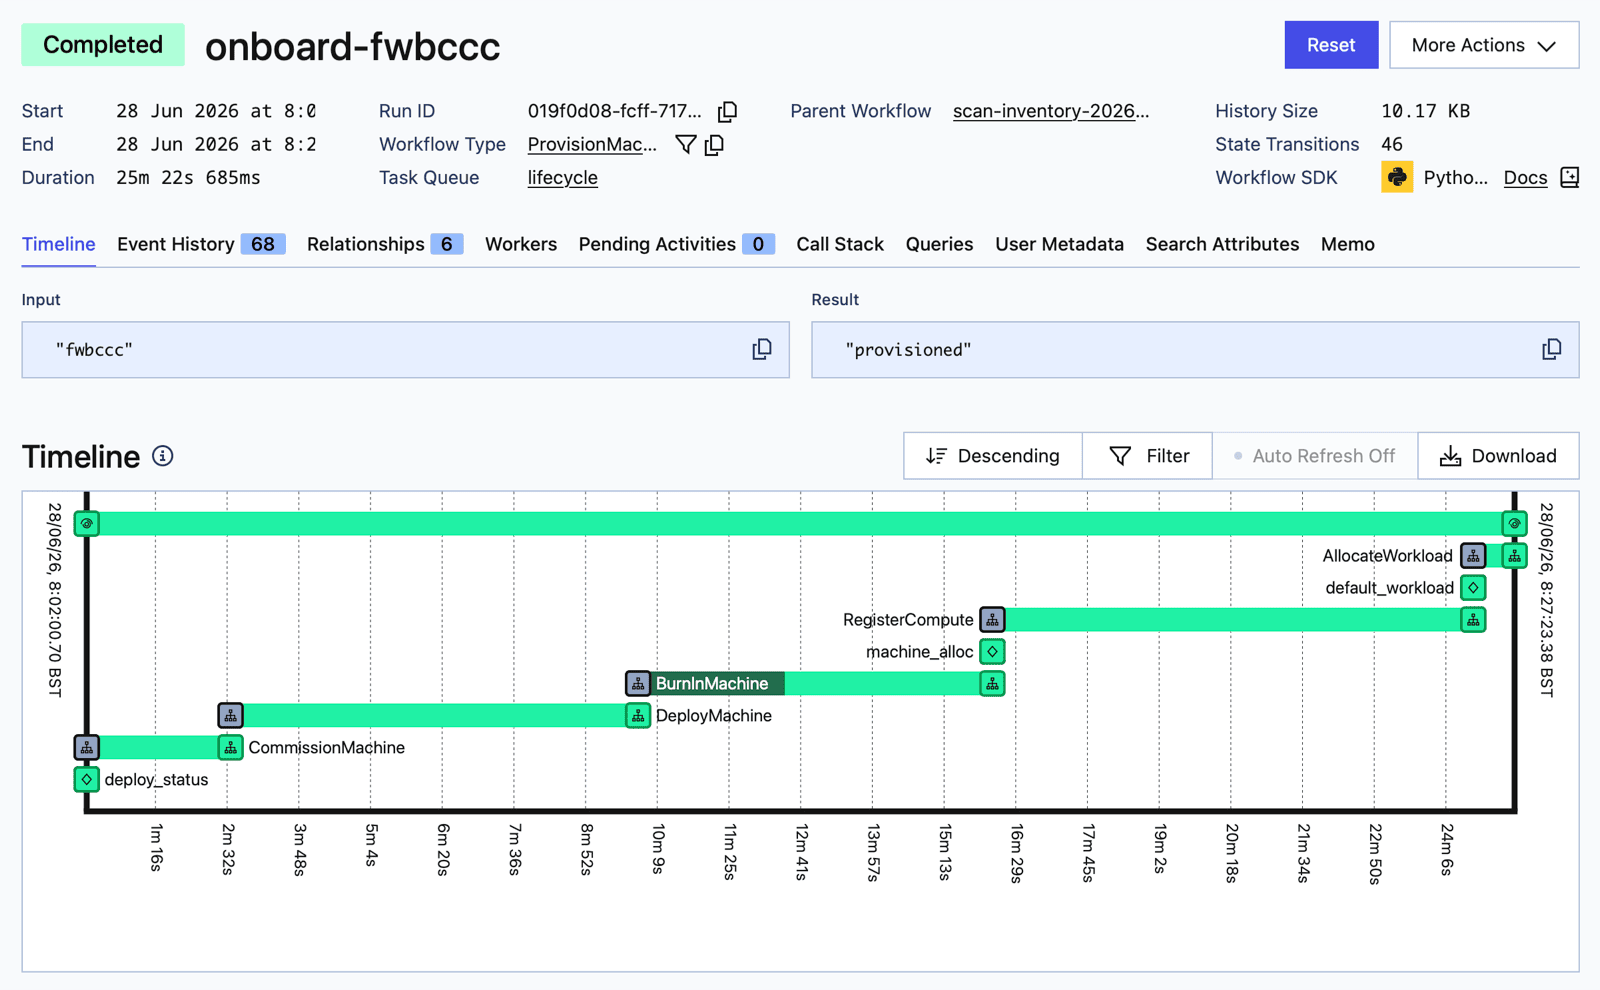Select the RegisterCompute completed icon
Image resolution: width=1600 pixels, height=990 pixels.
pos(1473,619)
